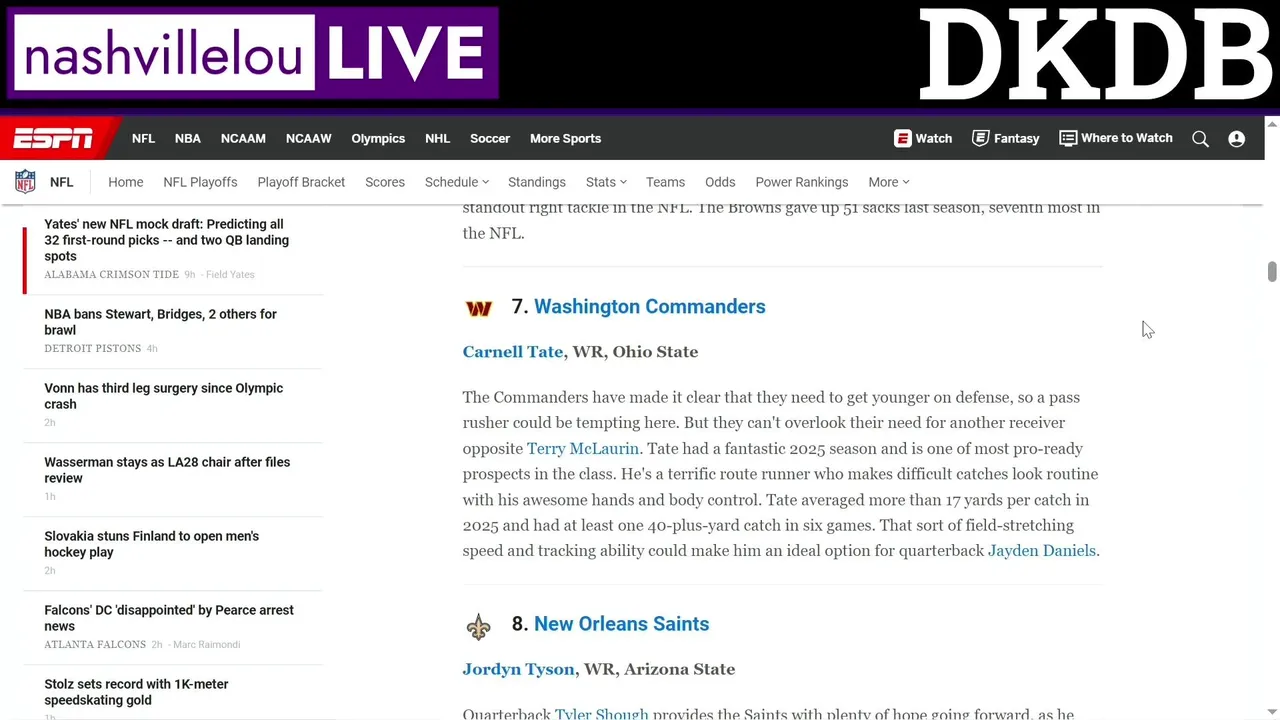This screenshot has width=1280, height=720.
Task: Click the NFL shield logo
Action: (25, 182)
